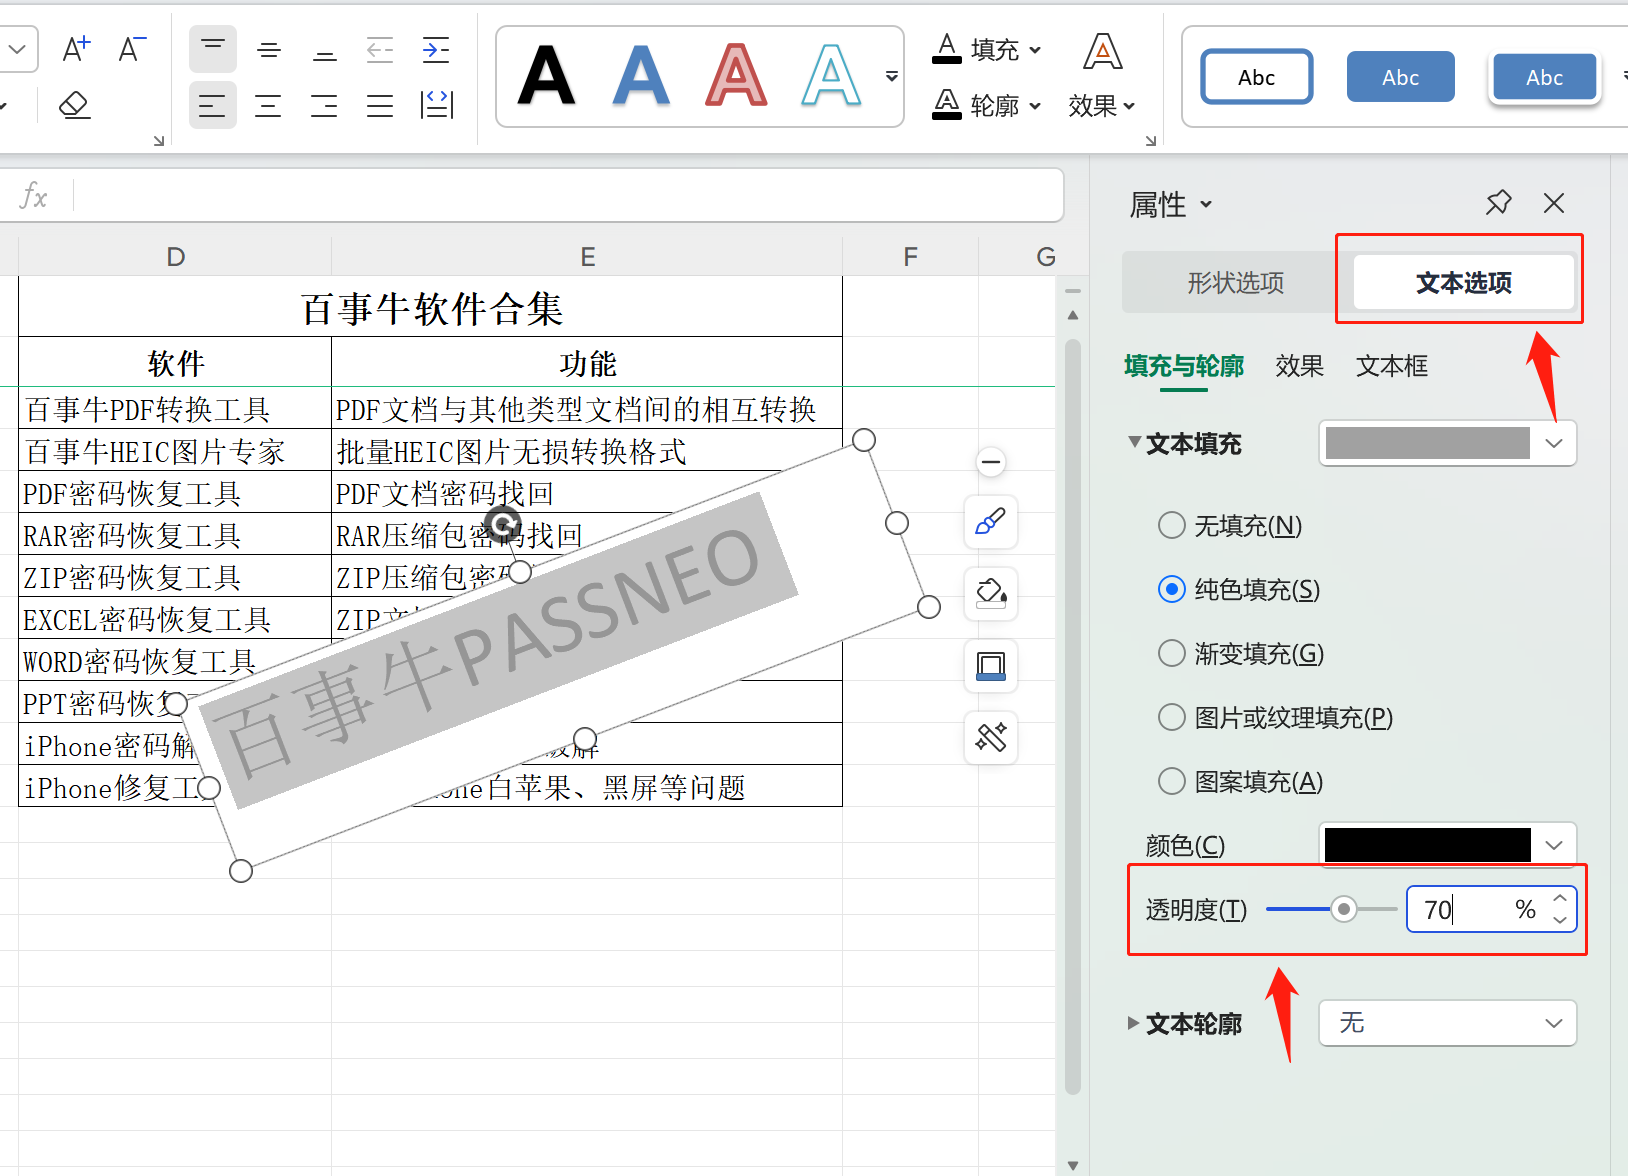Click the fx insert function icon
Viewport: 1628px width, 1176px height.
[x=34, y=195]
